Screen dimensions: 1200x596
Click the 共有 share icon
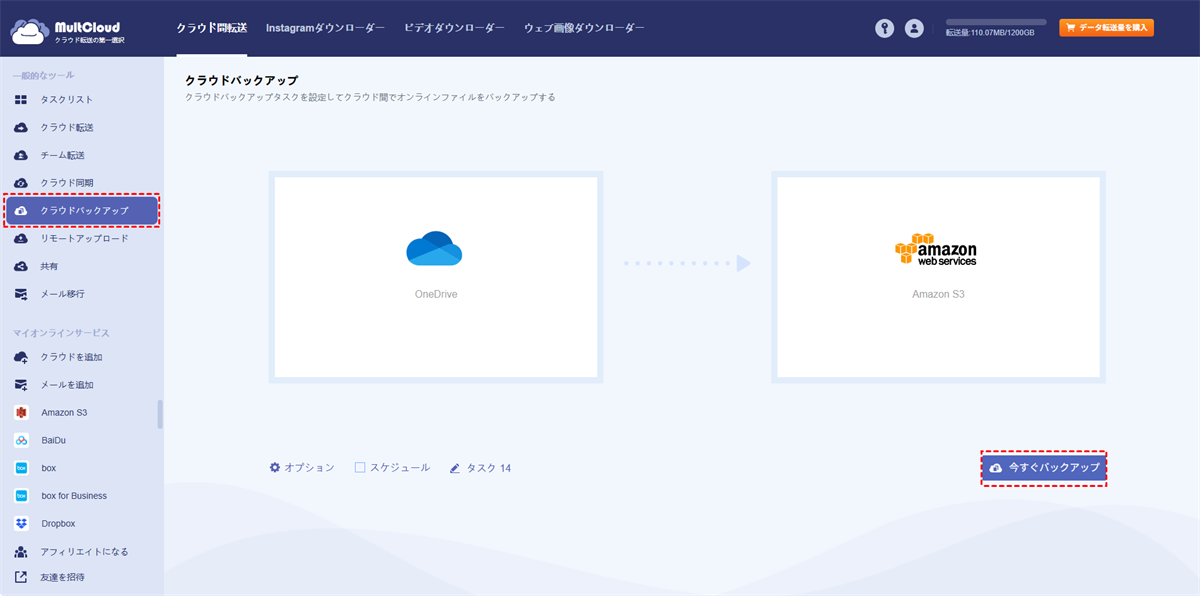(x=21, y=267)
